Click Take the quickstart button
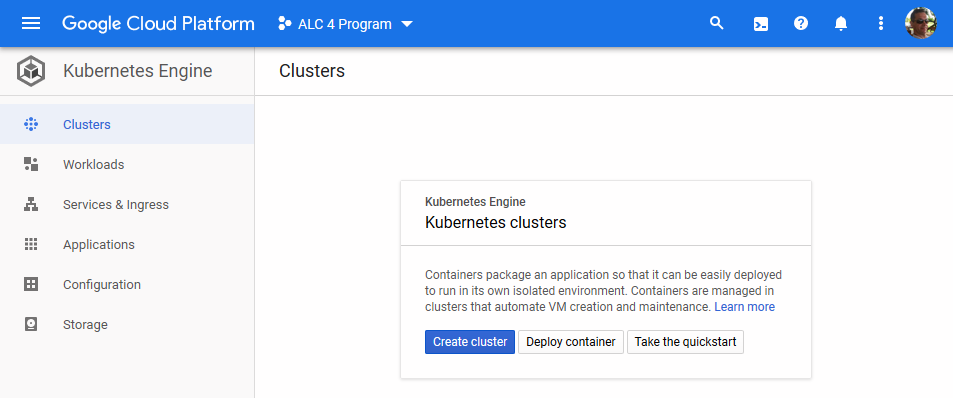The image size is (953, 398). [x=686, y=342]
